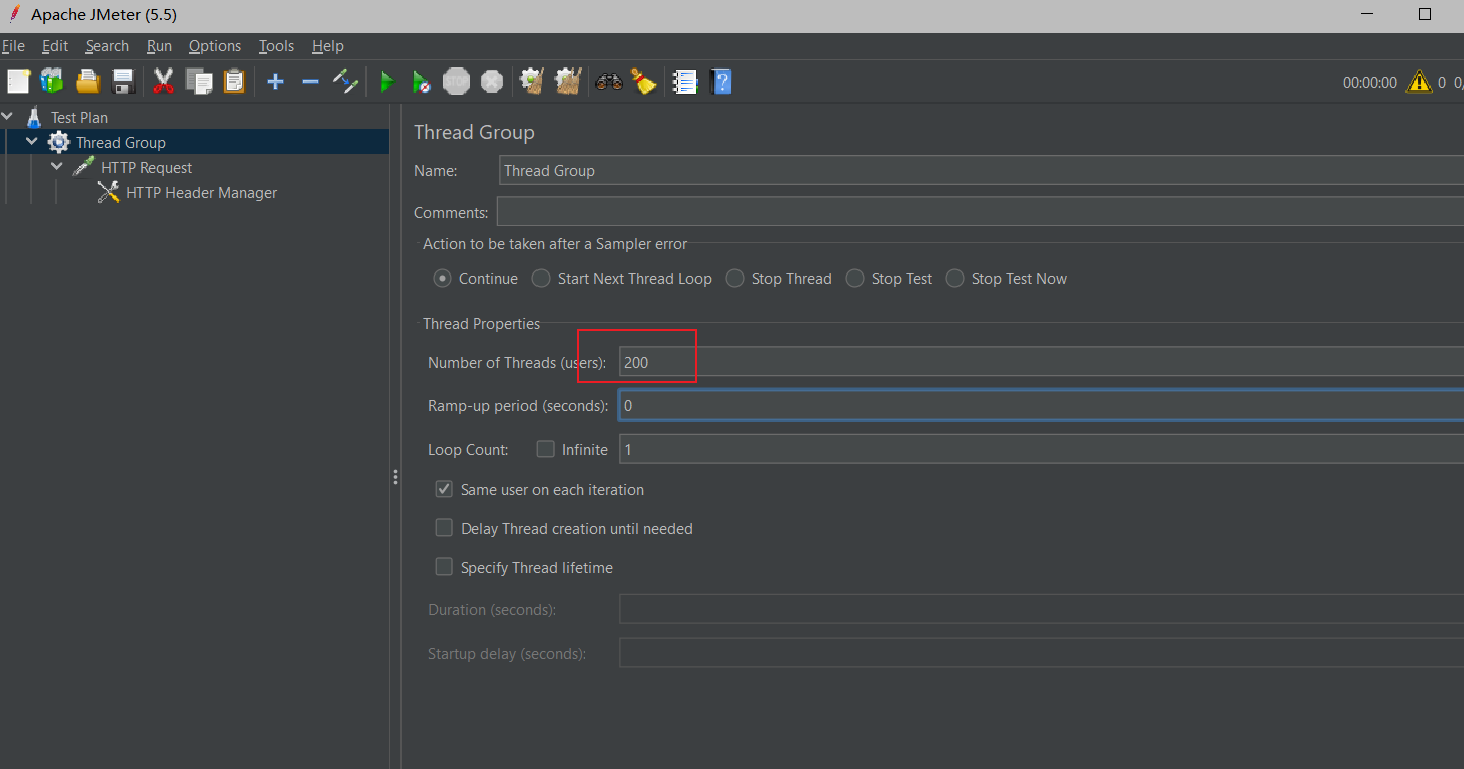
Task: Click the Clear All results icon
Action: [568, 82]
